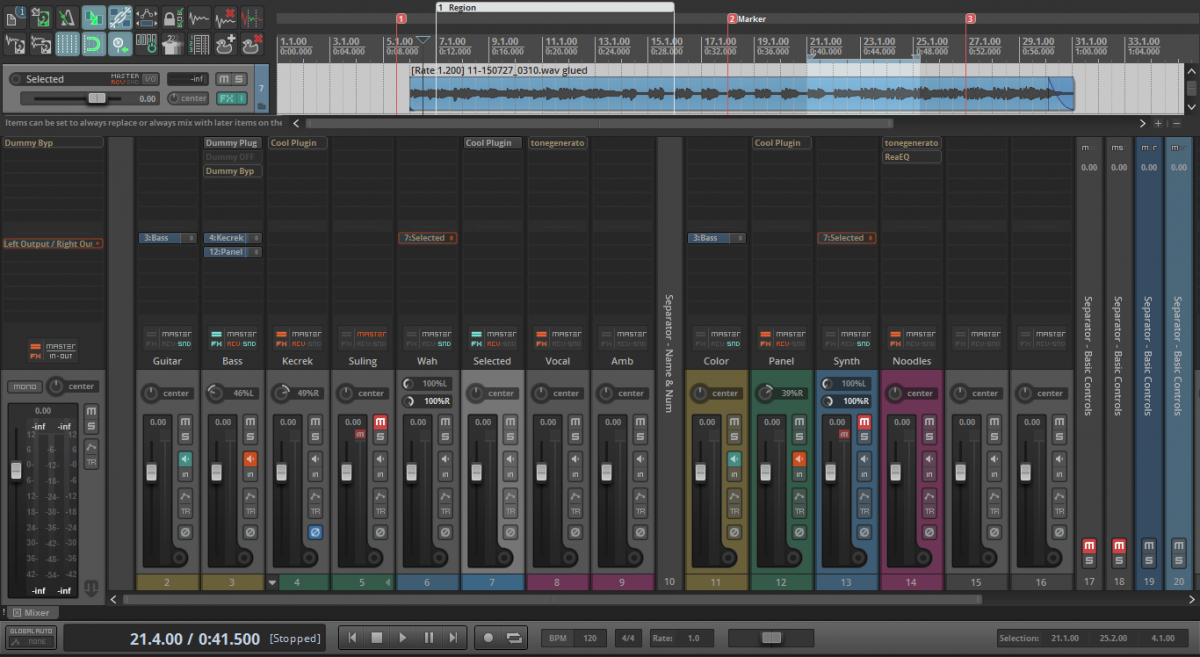Toggle the transport repeat loop button

(x=514, y=637)
